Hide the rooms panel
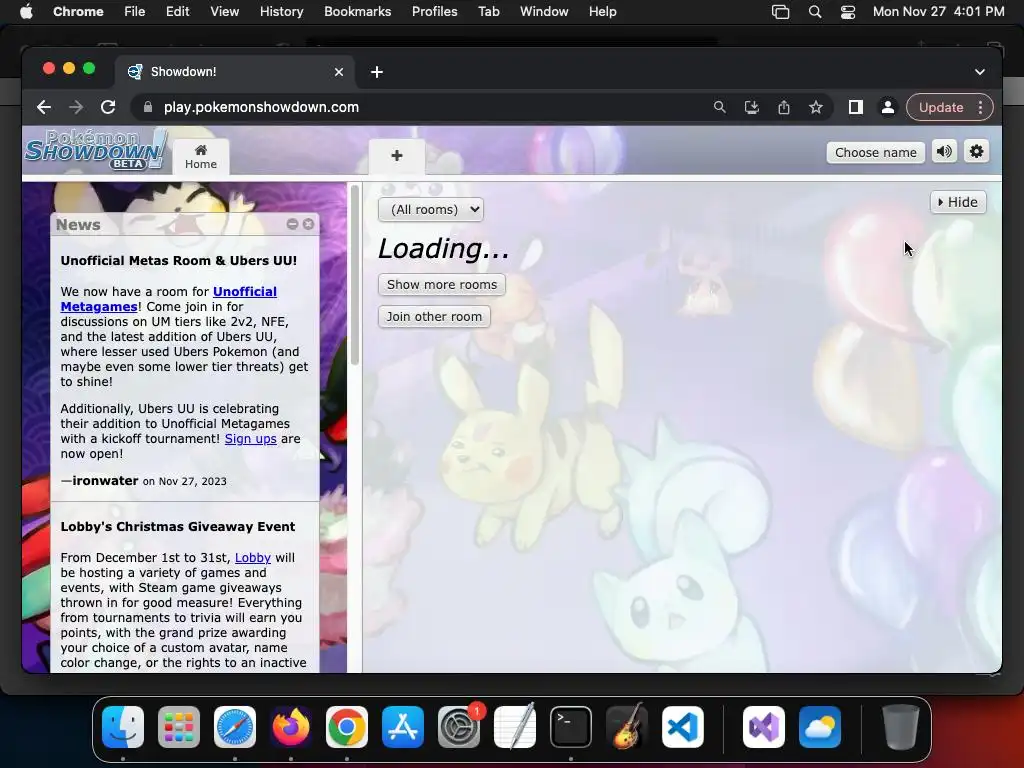Image resolution: width=1024 pixels, height=768 pixels. 958,202
